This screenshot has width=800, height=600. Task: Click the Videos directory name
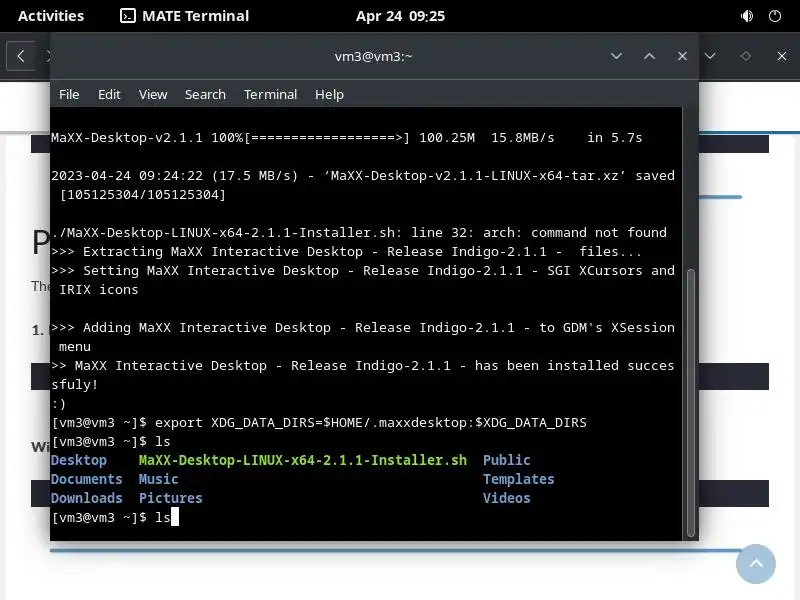tap(507, 498)
